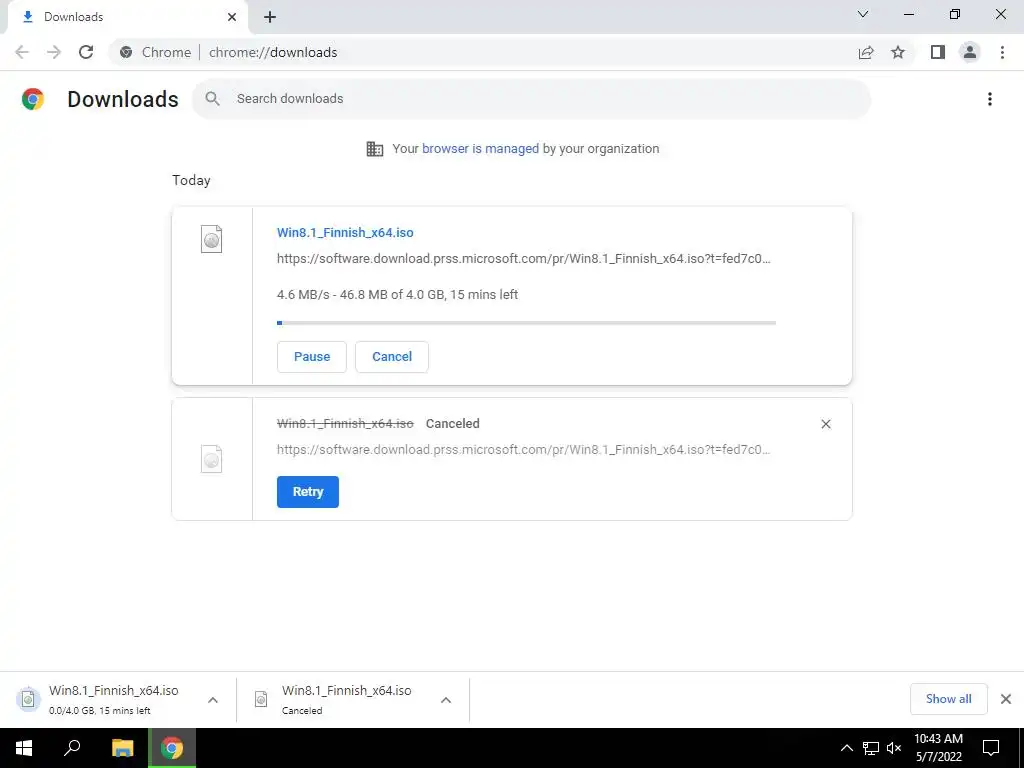Expand options for the downloading shelf item

coord(213,700)
